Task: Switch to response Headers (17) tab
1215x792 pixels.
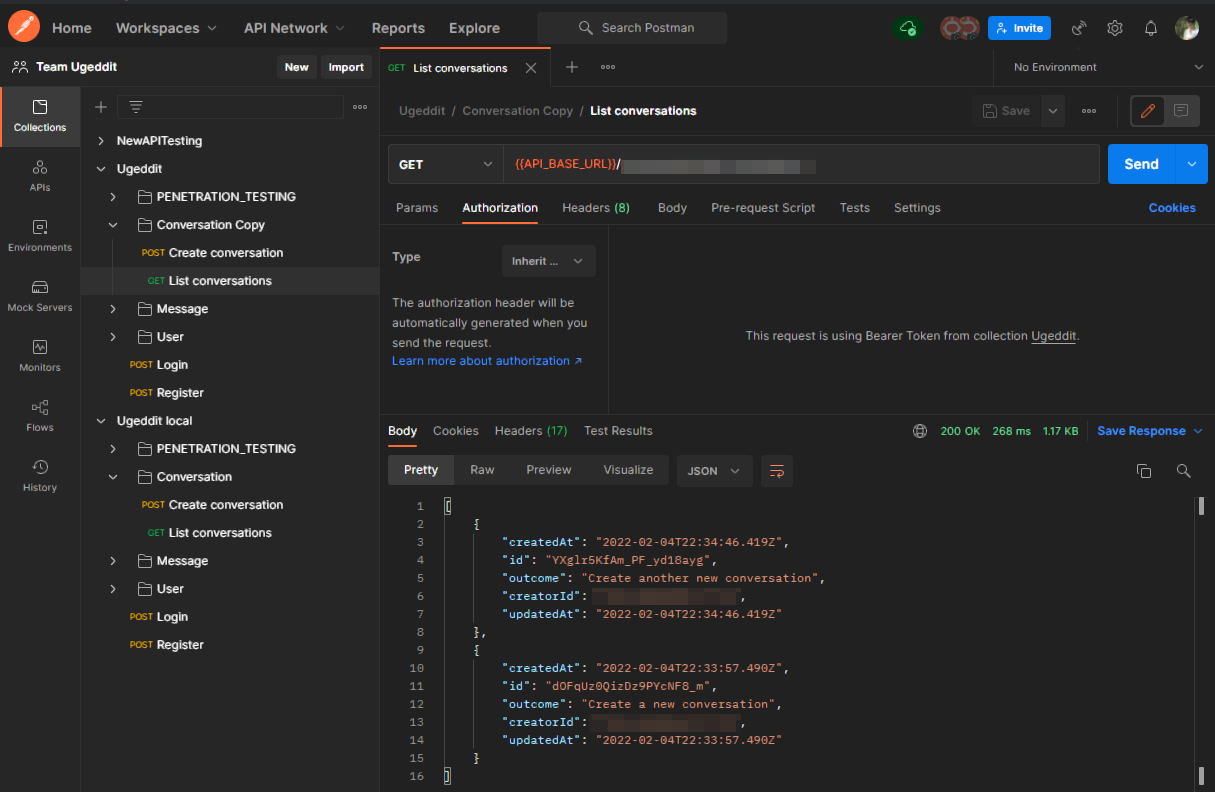Action: [531, 431]
